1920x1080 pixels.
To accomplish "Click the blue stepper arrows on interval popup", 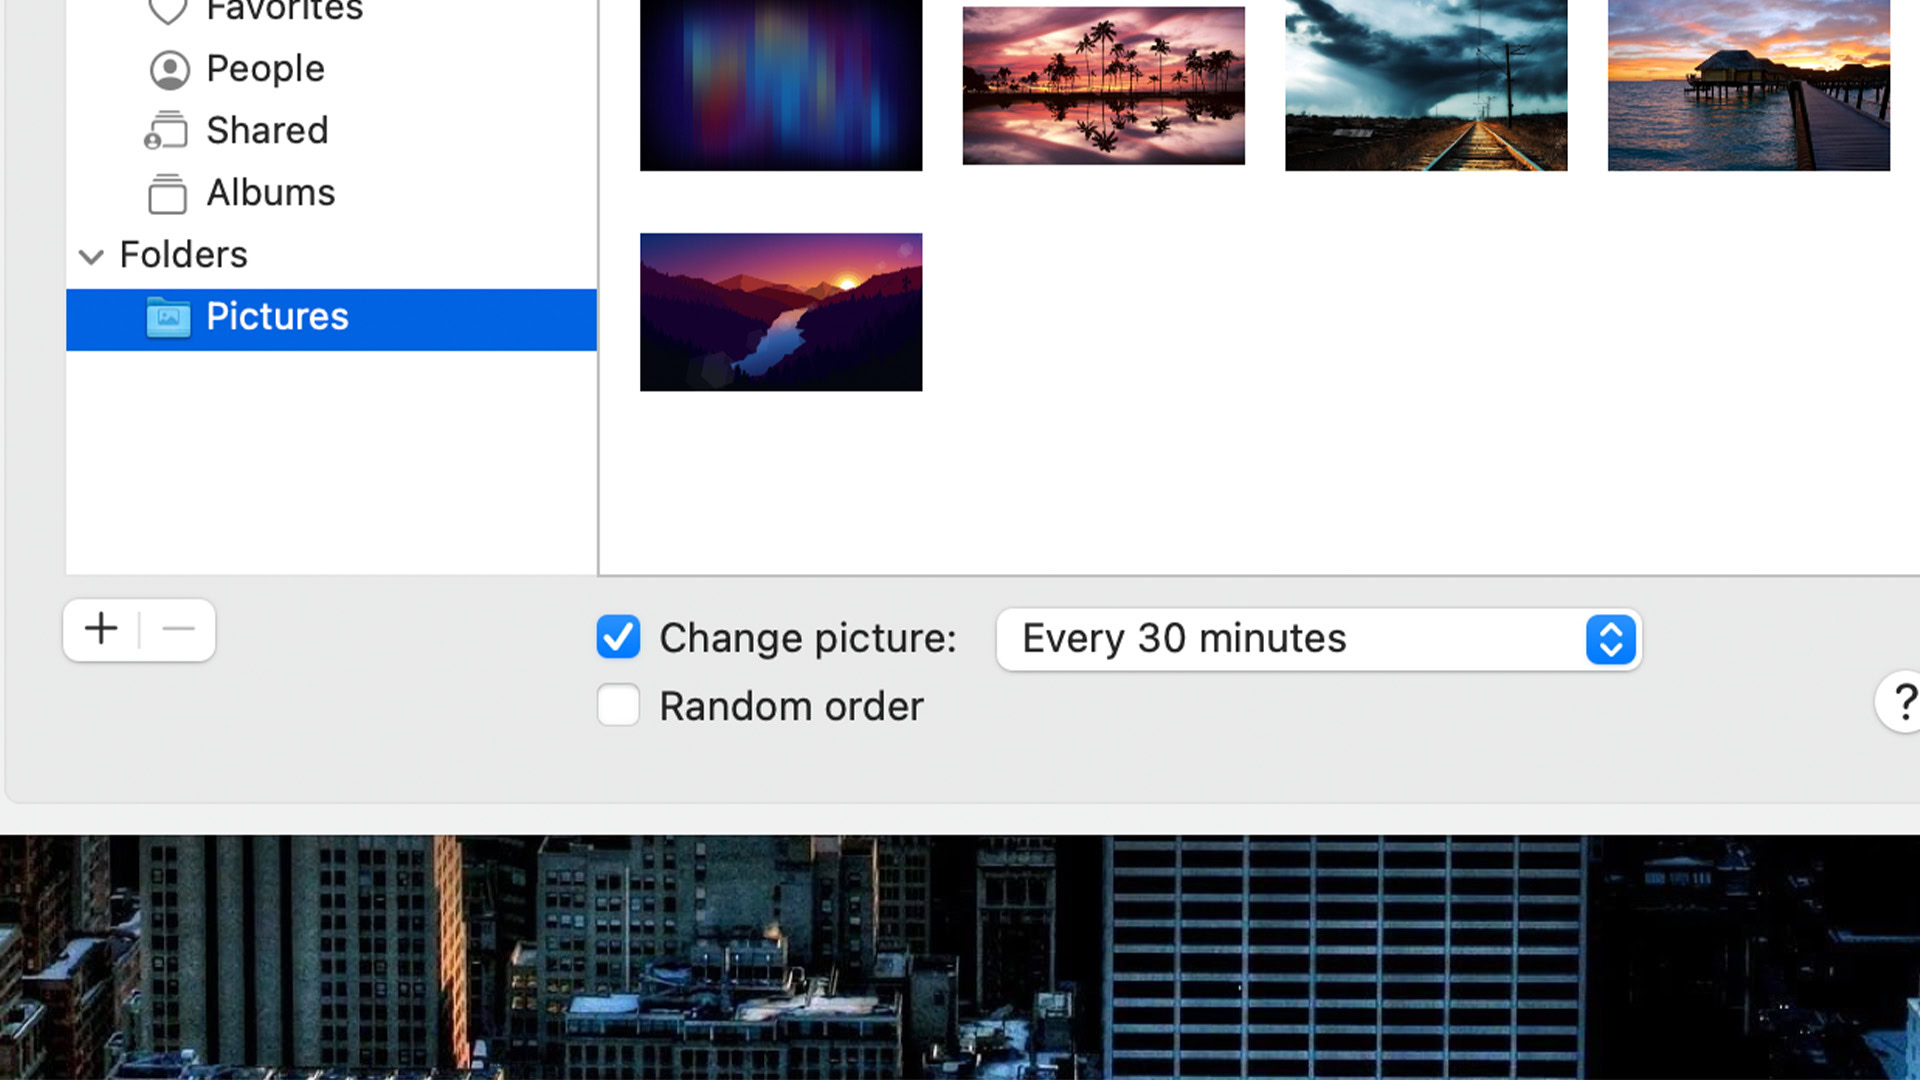I will (1610, 640).
